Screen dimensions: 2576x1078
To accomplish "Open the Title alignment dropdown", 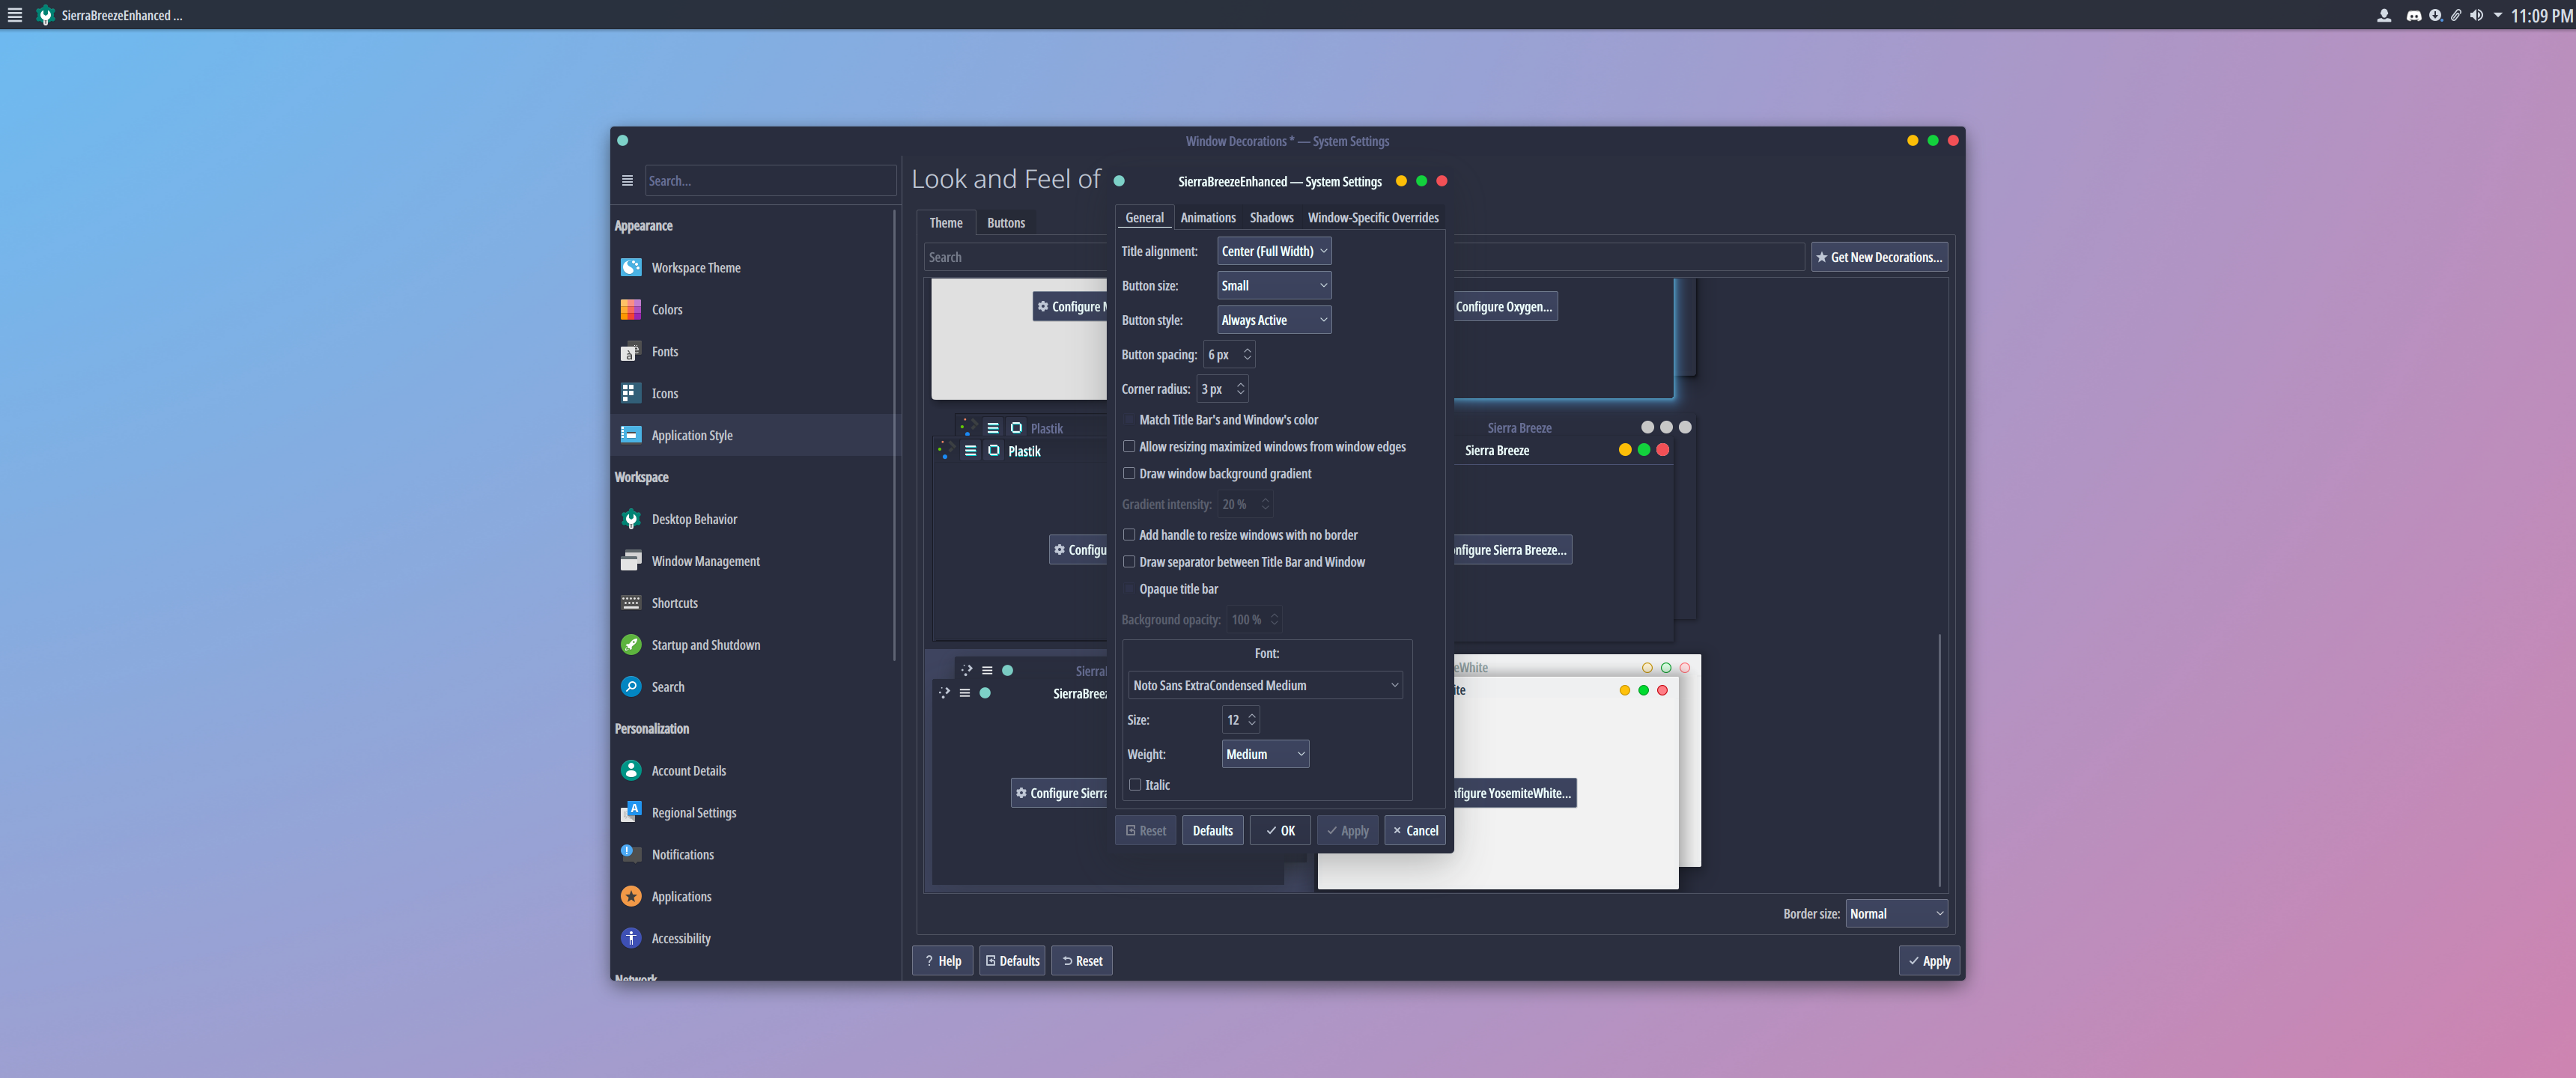I will [x=1274, y=251].
